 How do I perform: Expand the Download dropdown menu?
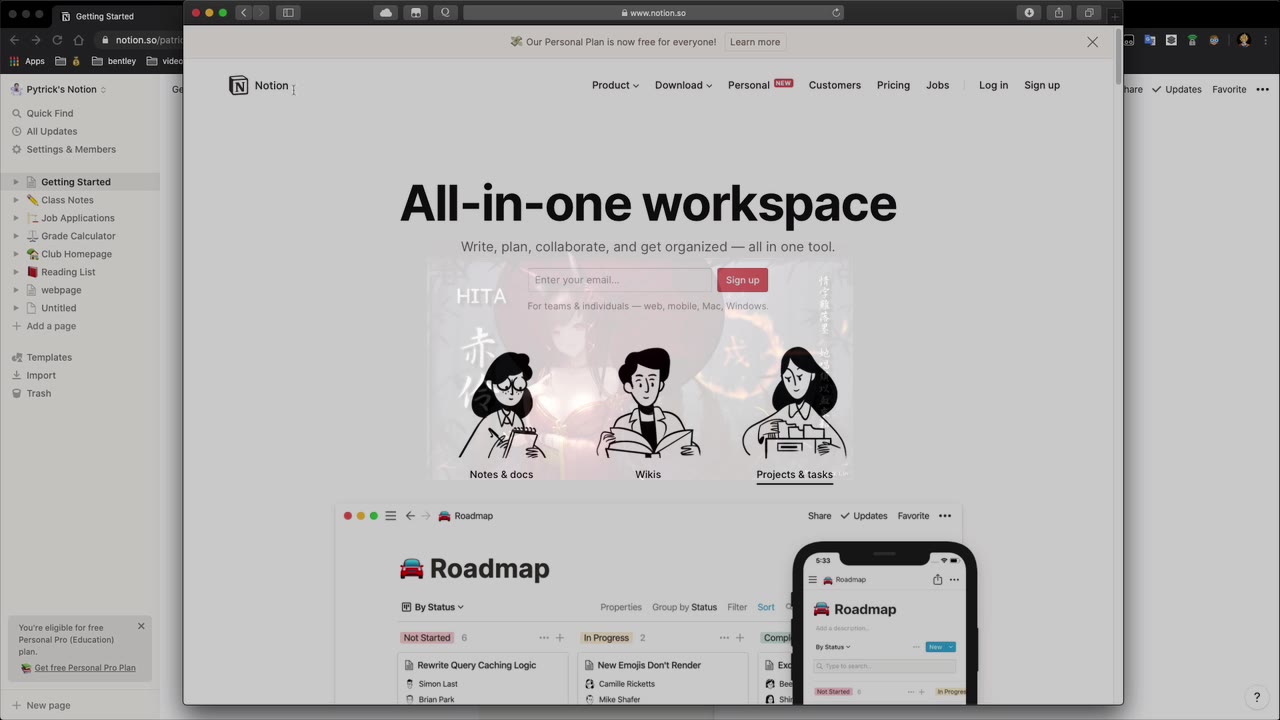(684, 85)
